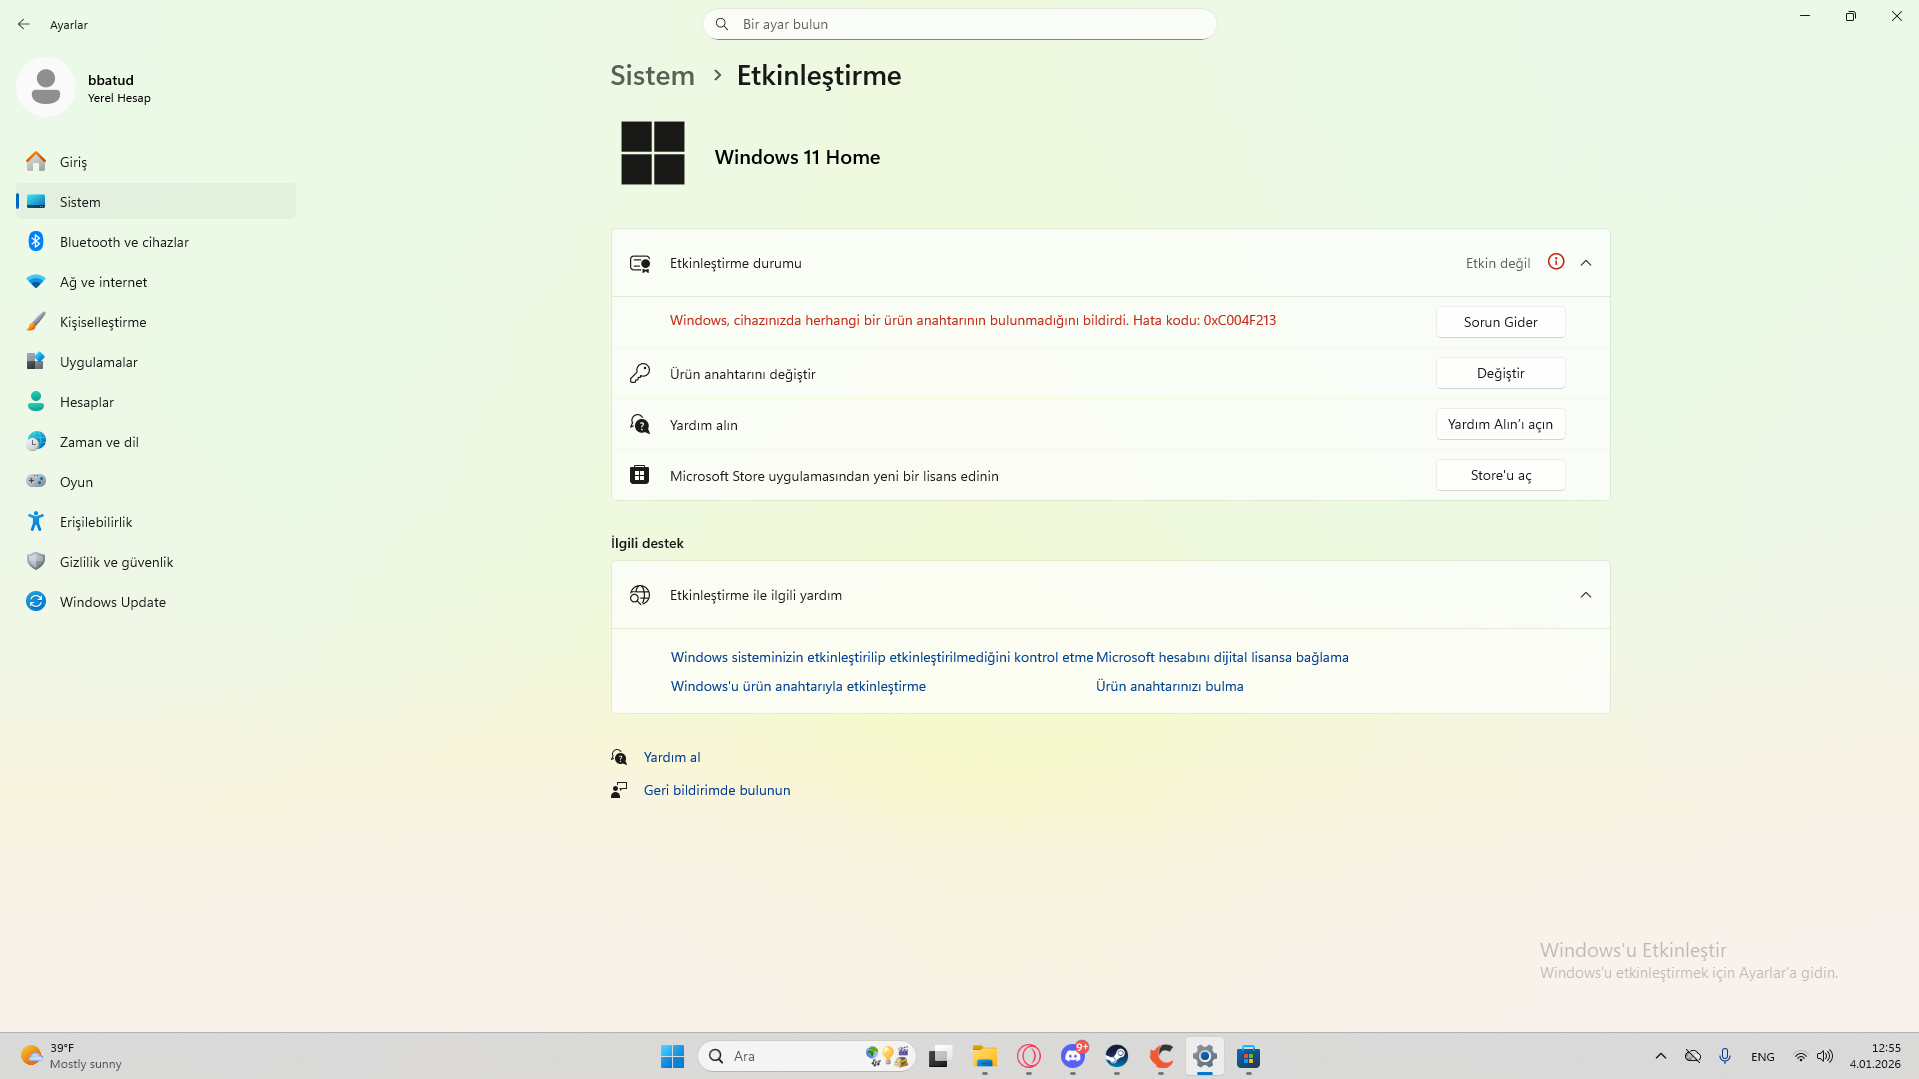Click the magnifier icon in settings search
The image size is (1919, 1079).
point(722,24)
